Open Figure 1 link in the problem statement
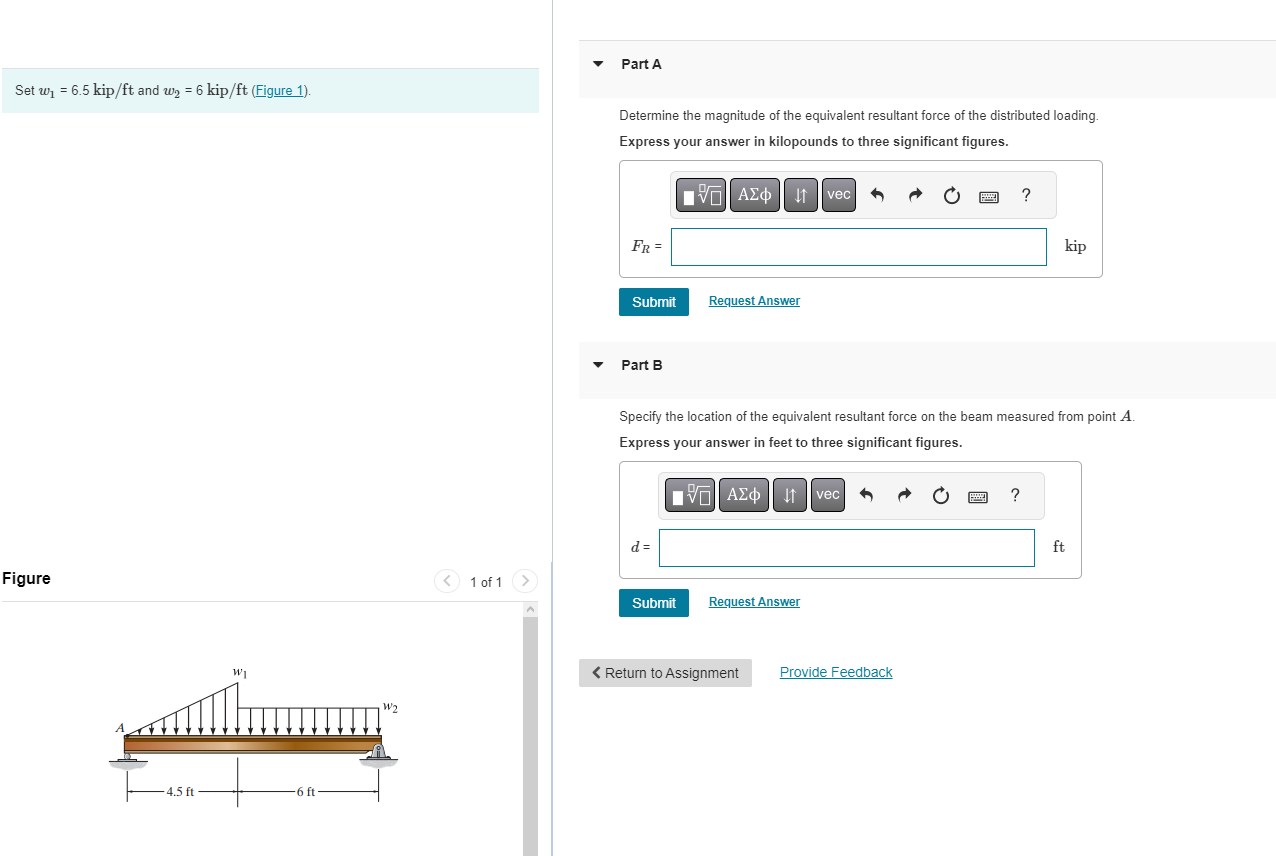Image resolution: width=1276 pixels, height=856 pixels. point(278,90)
